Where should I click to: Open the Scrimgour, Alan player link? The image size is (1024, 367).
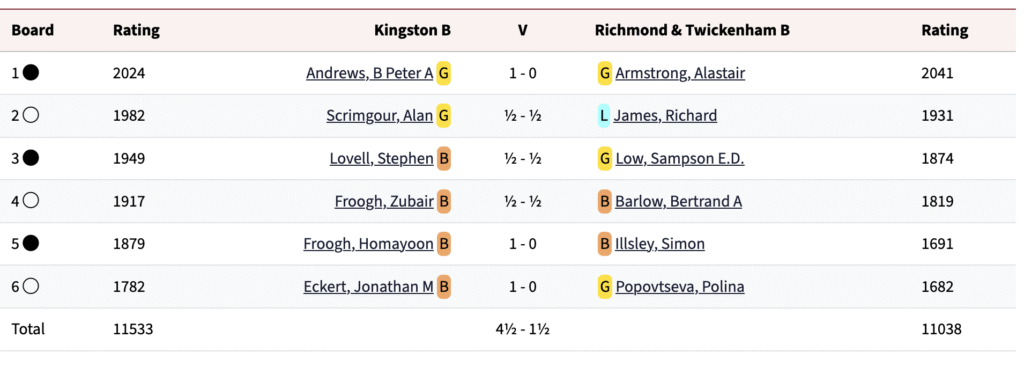(x=379, y=116)
